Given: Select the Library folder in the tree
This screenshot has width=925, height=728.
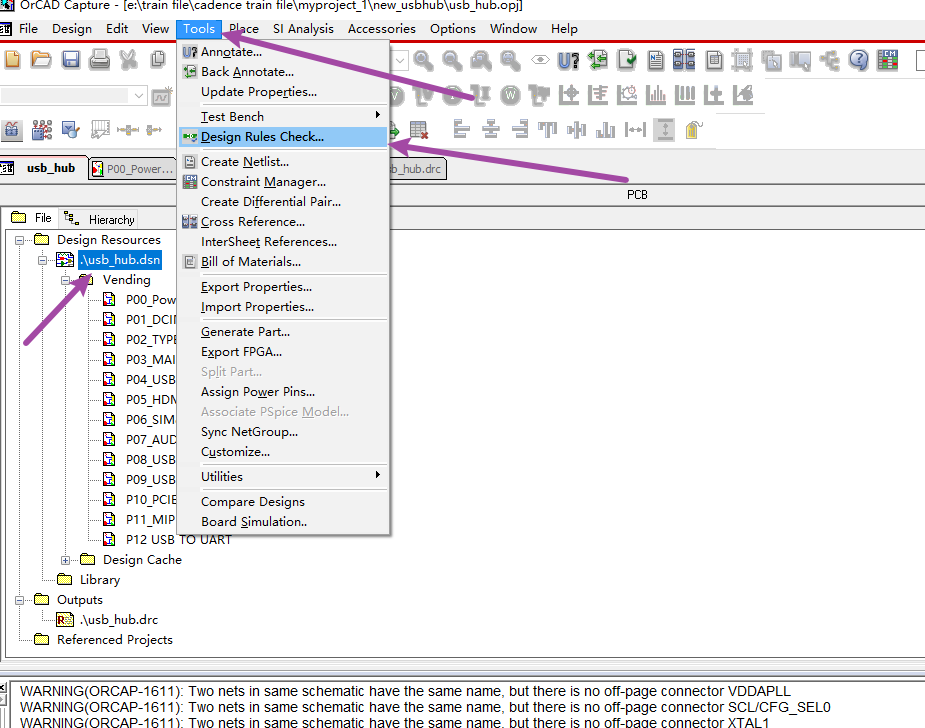Looking at the screenshot, I should pyautogui.click(x=100, y=580).
